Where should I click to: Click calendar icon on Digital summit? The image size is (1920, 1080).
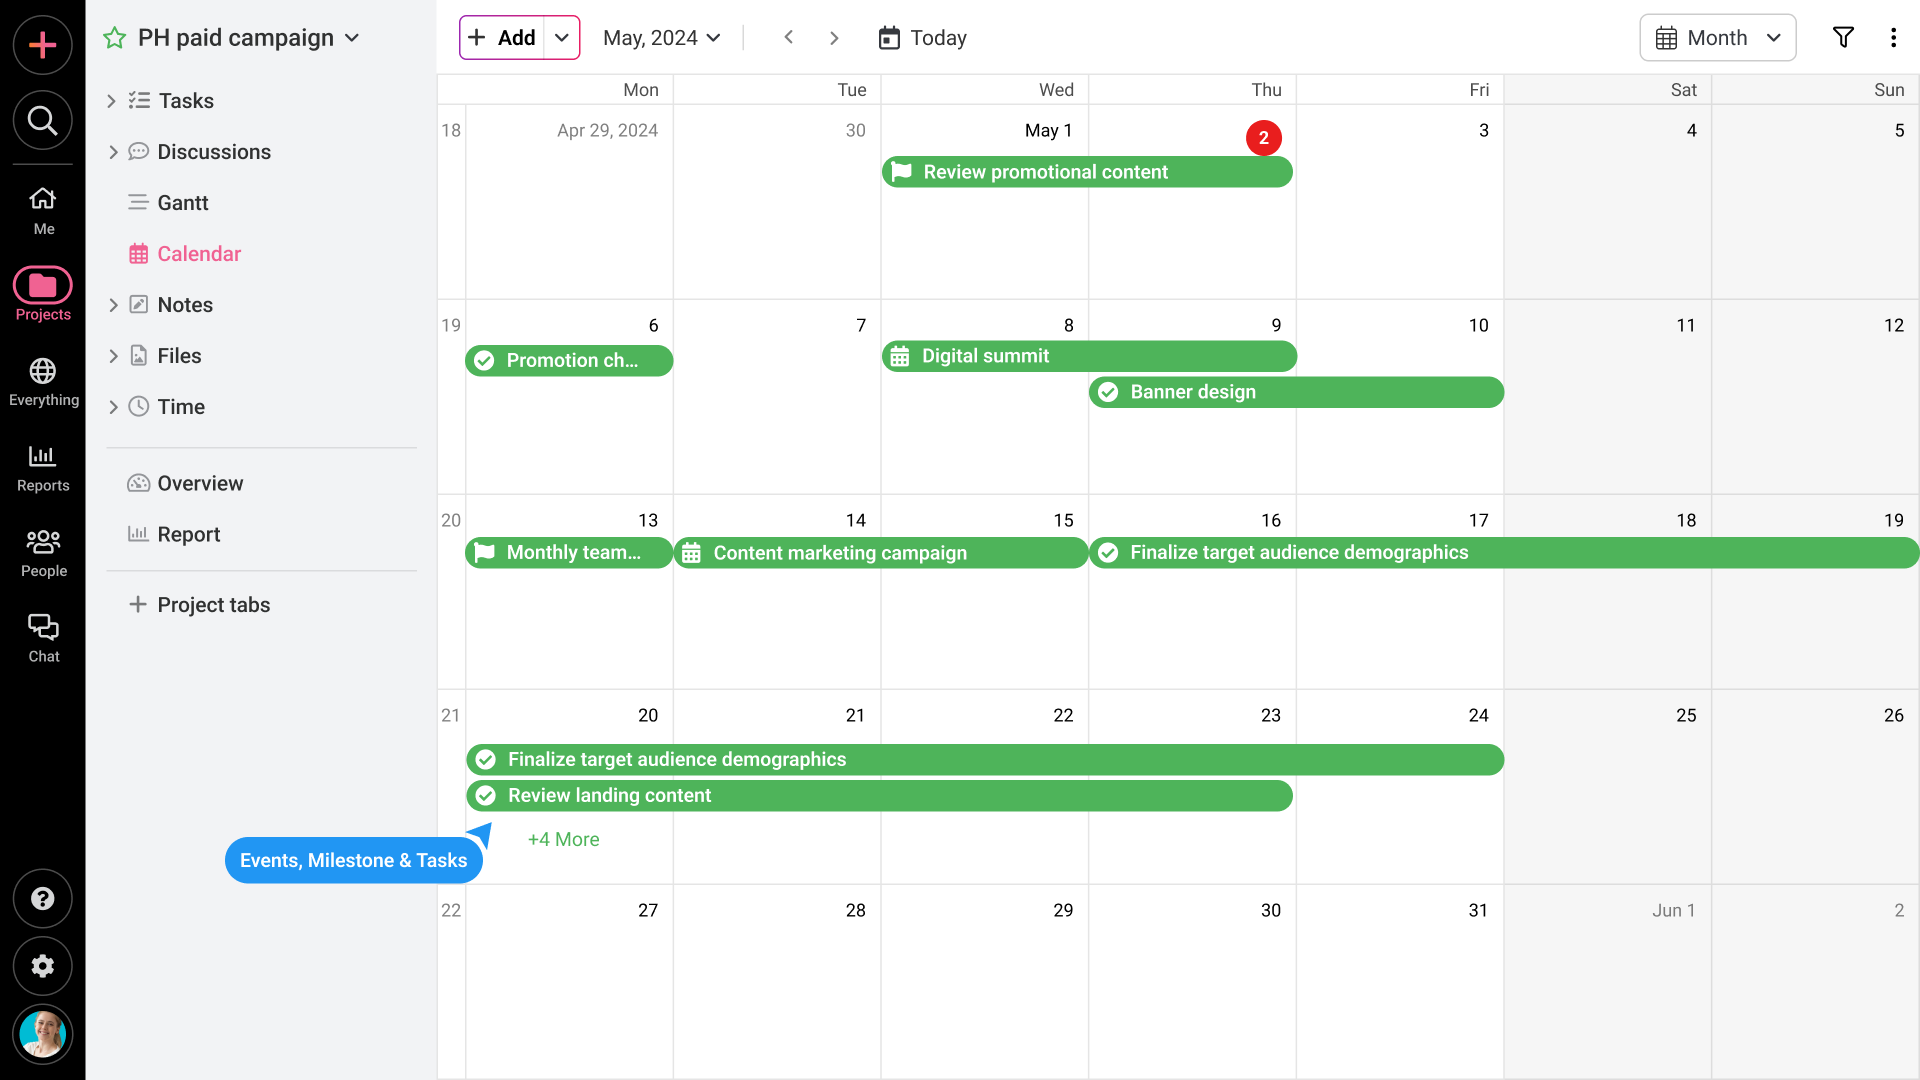900,356
